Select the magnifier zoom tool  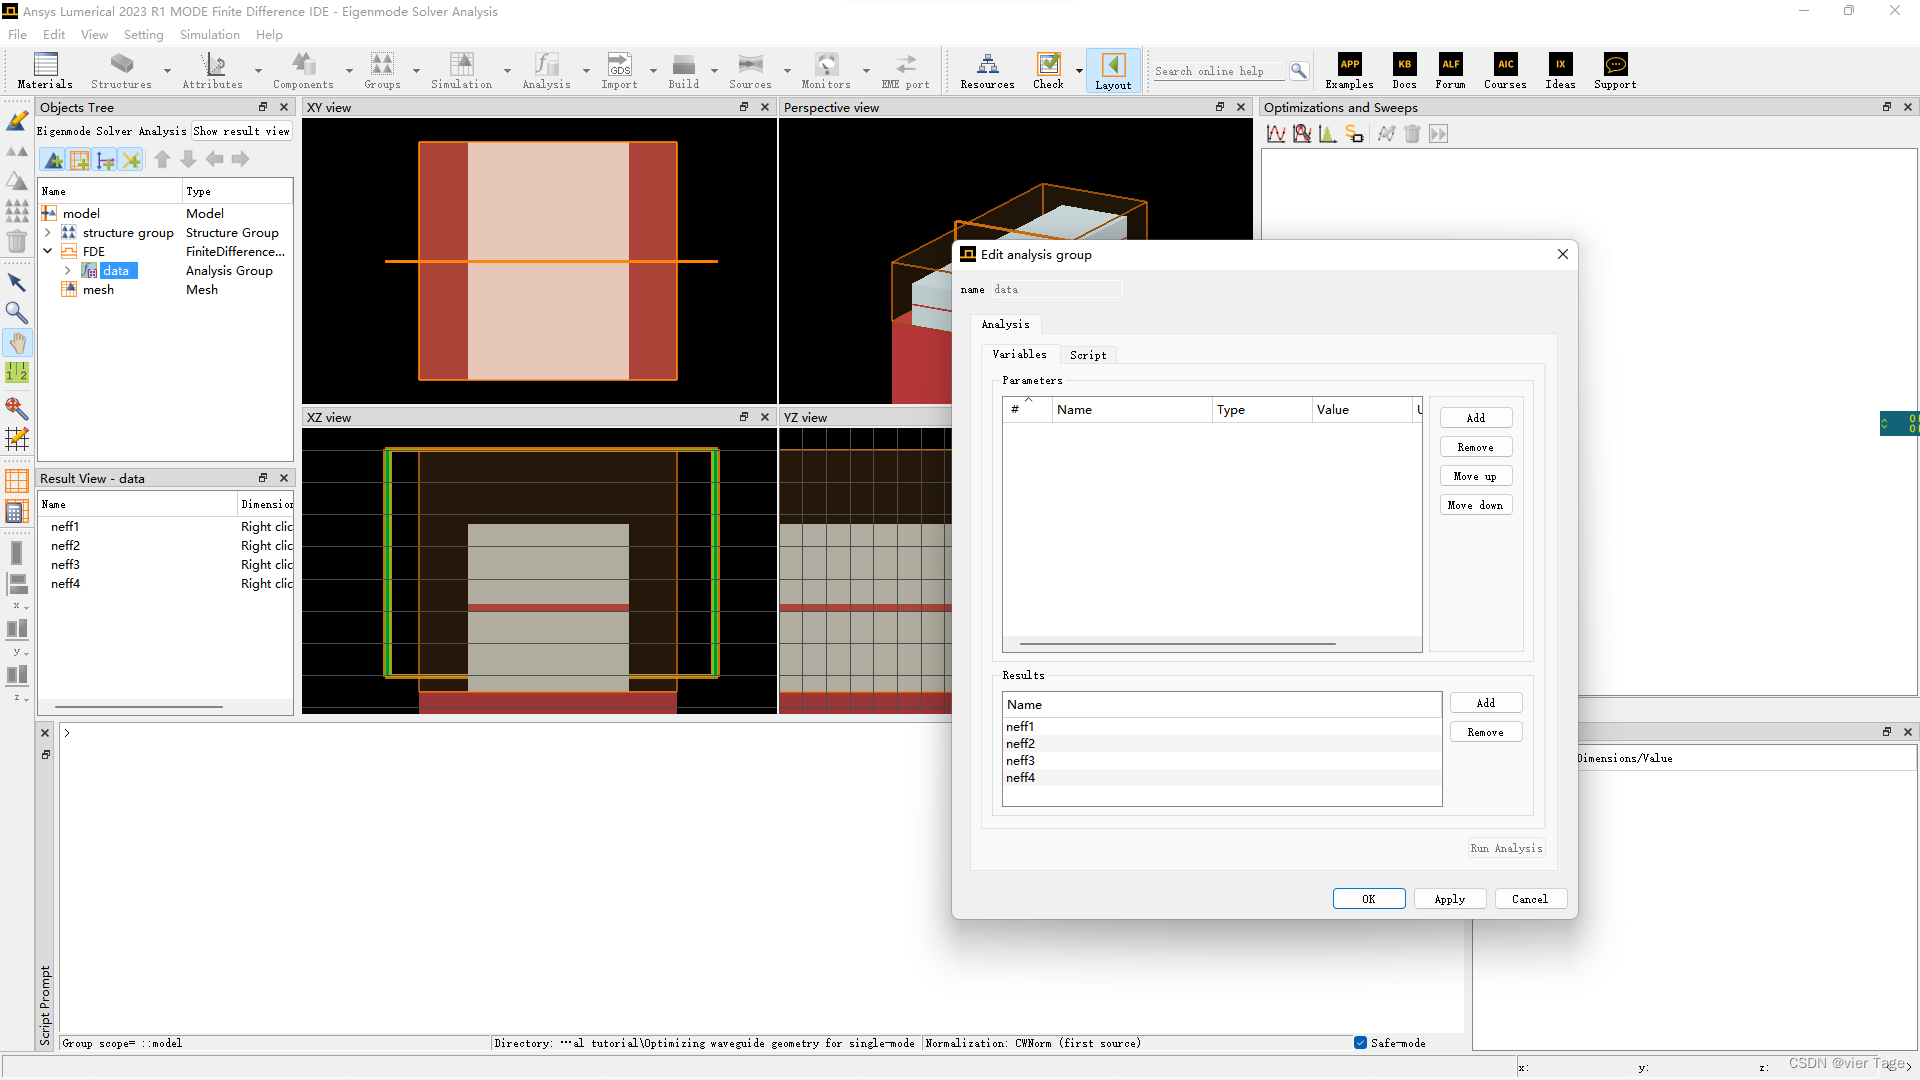[x=17, y=313]
